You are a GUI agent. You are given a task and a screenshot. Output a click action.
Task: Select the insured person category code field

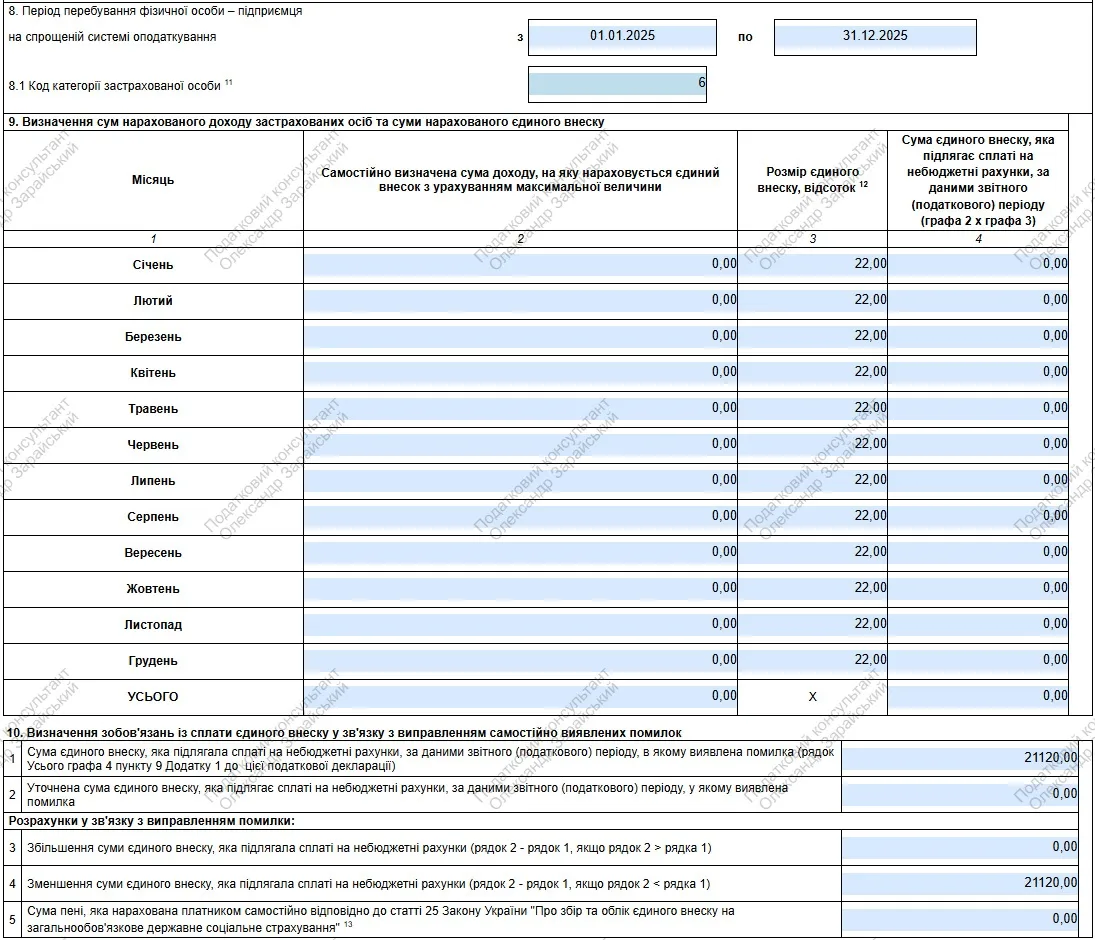click(617, 85)
